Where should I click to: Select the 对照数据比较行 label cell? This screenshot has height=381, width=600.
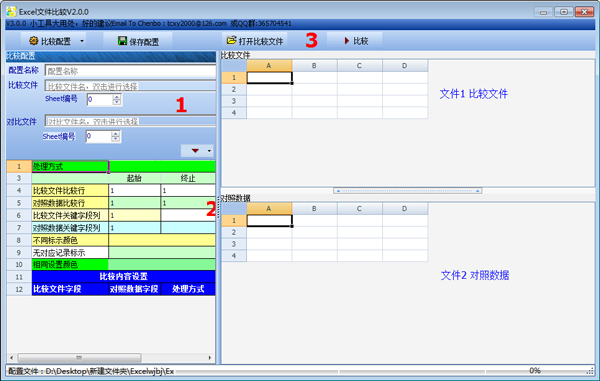click(70, 203)
